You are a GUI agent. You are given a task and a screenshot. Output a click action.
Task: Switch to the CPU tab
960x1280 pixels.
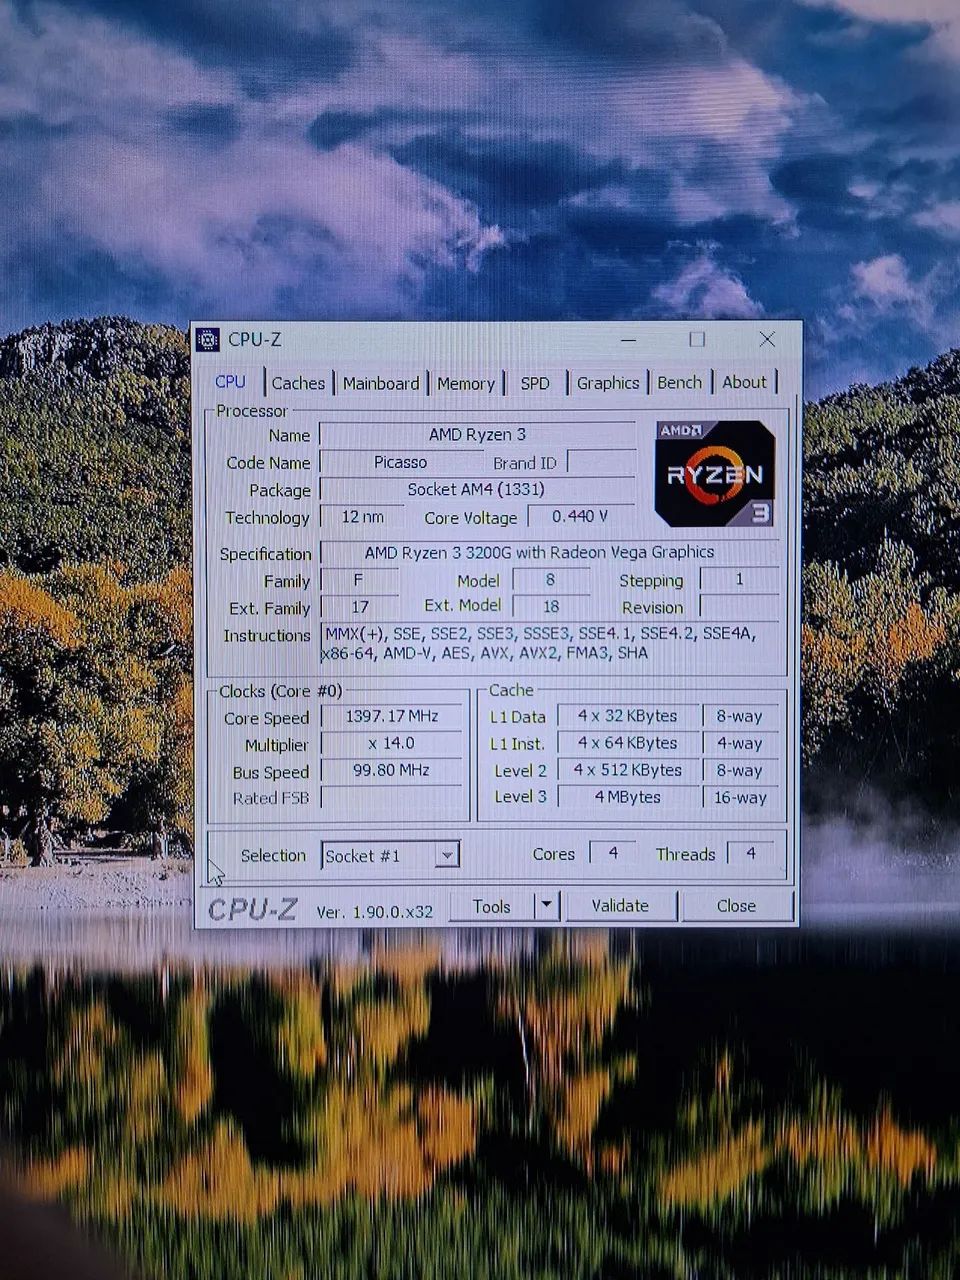230,382
